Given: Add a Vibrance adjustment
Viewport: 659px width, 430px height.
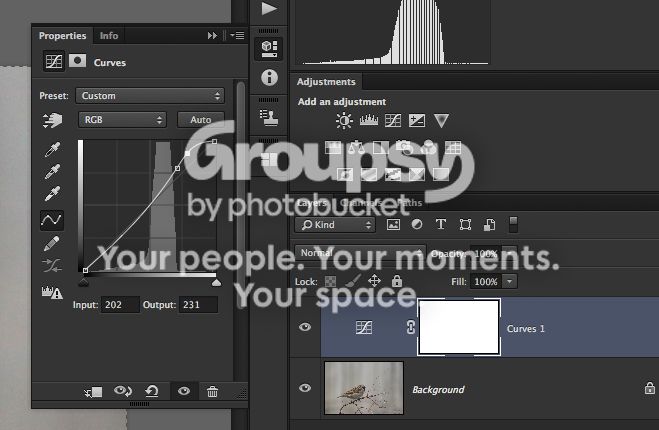Looking at the screenshot, I should [x=441, y=121].
